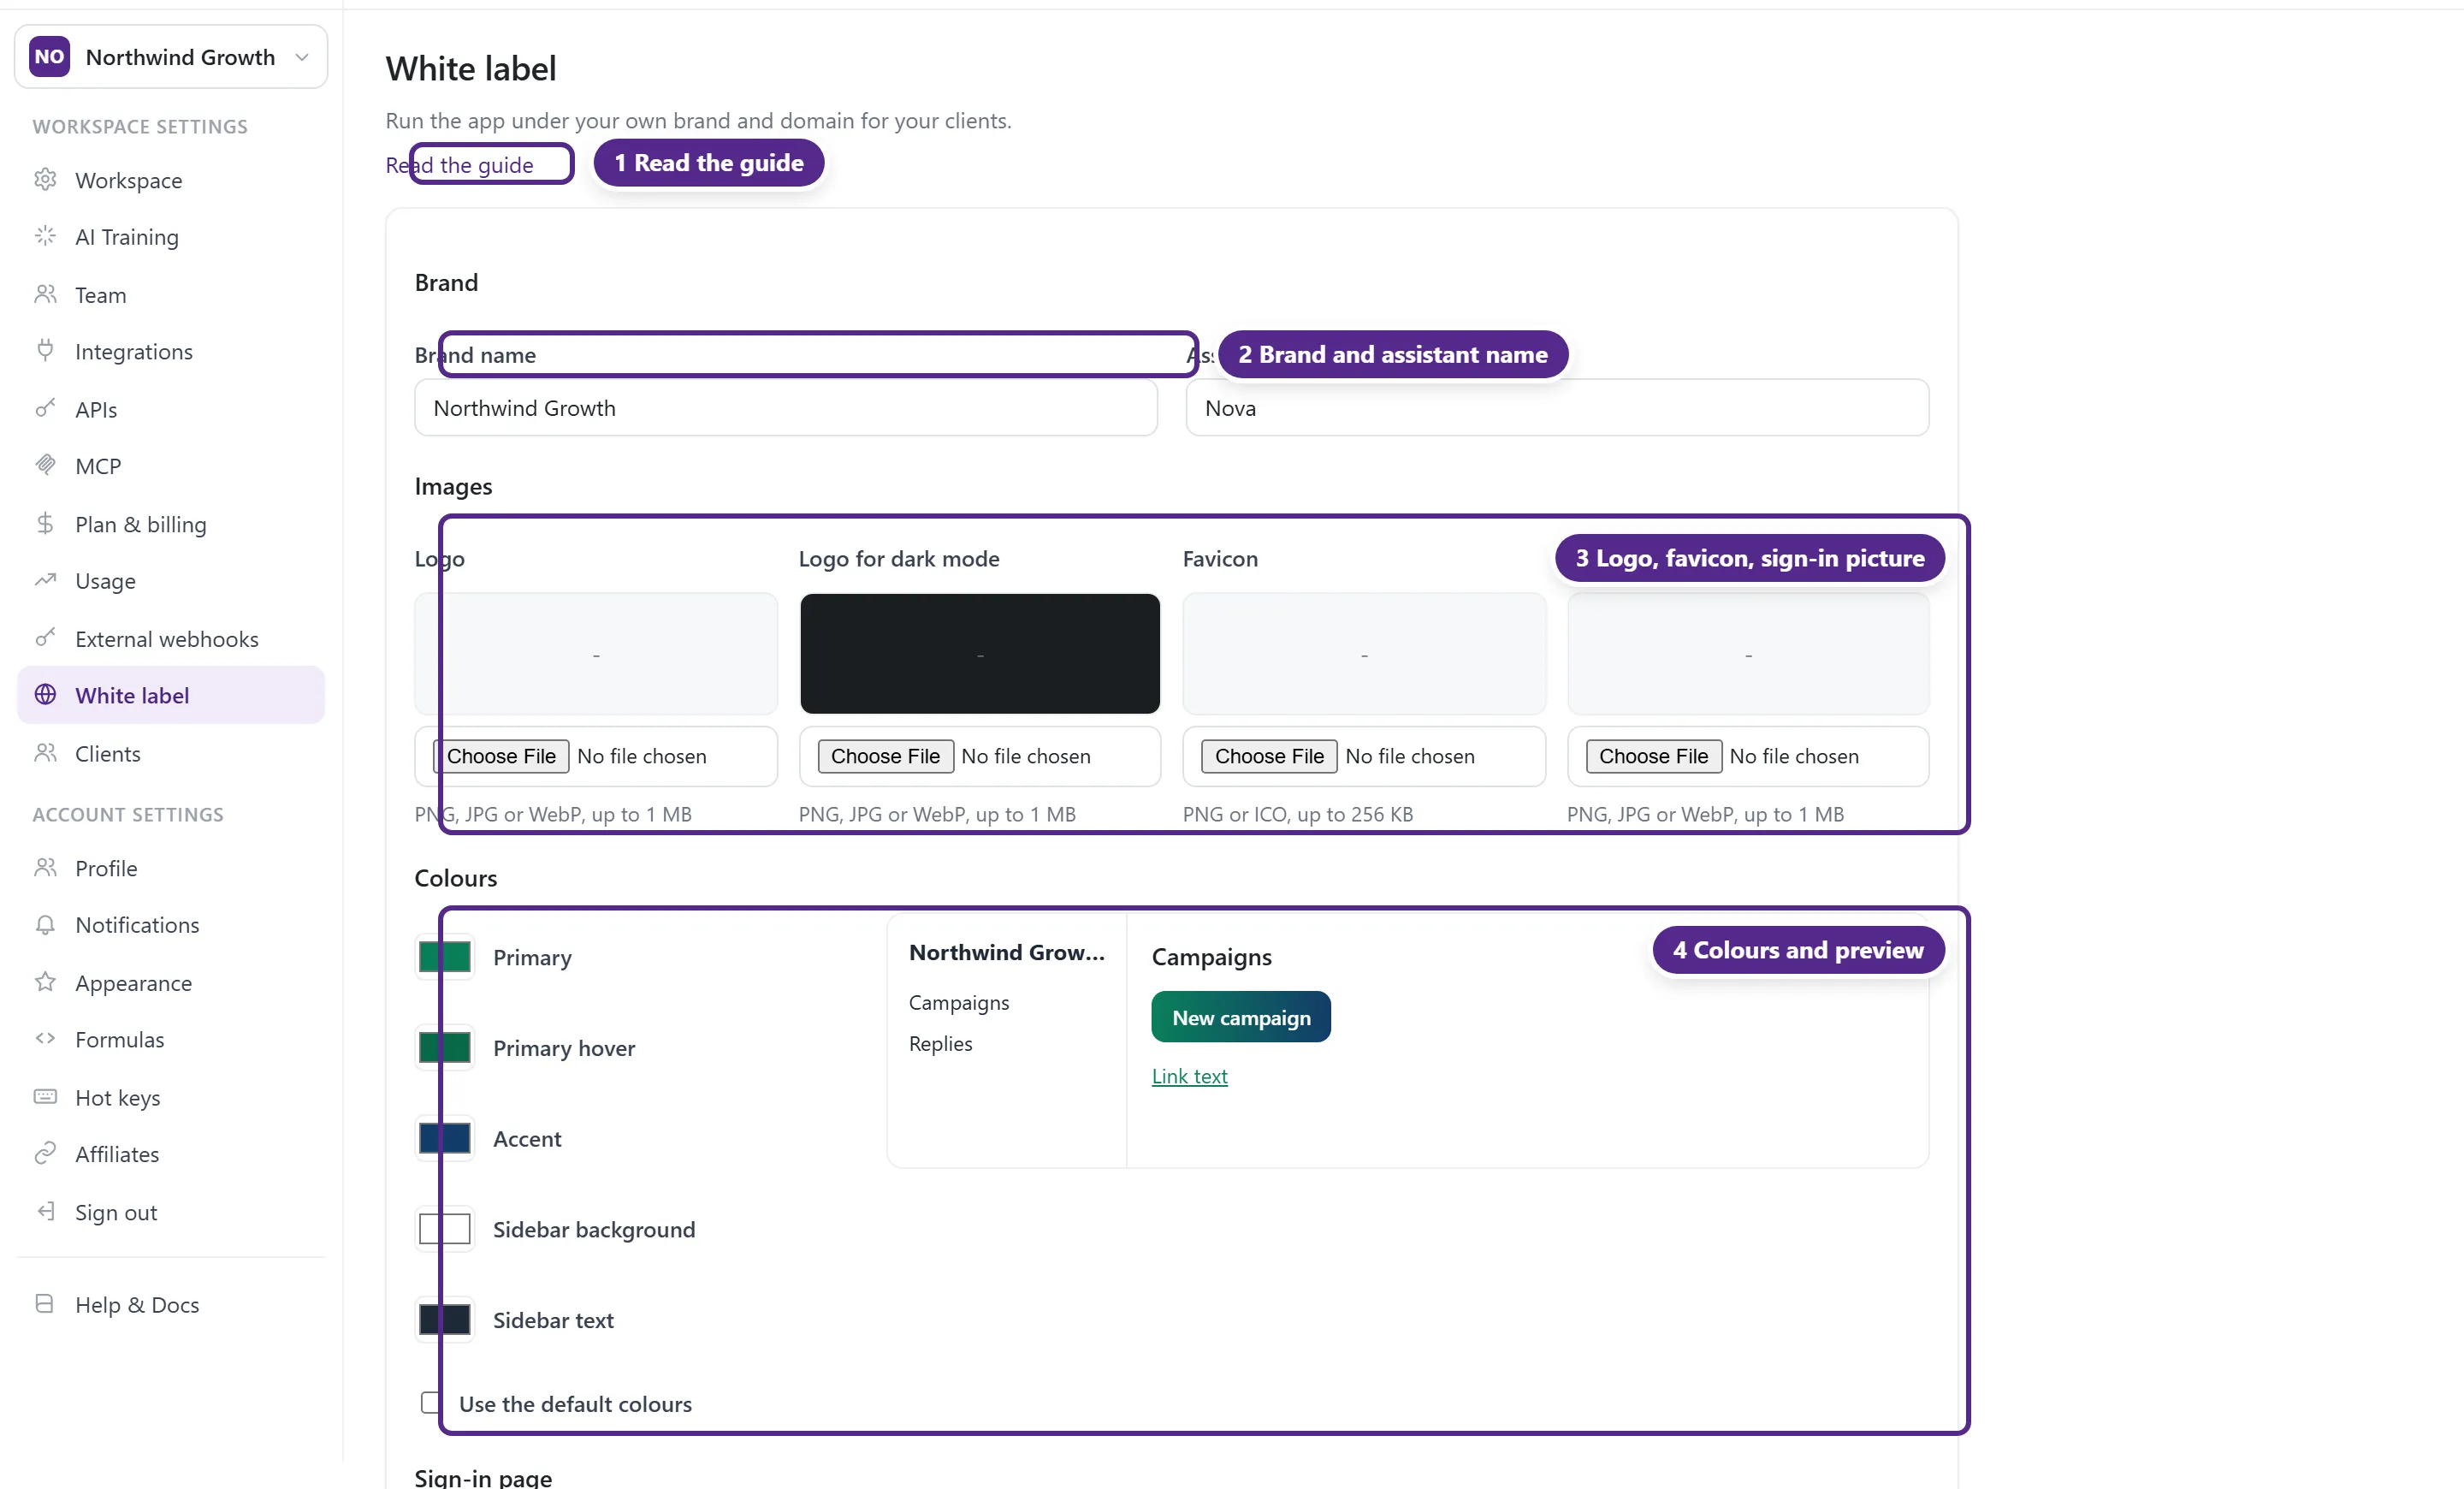Click the Profile user icon

(x=45, y=868)
